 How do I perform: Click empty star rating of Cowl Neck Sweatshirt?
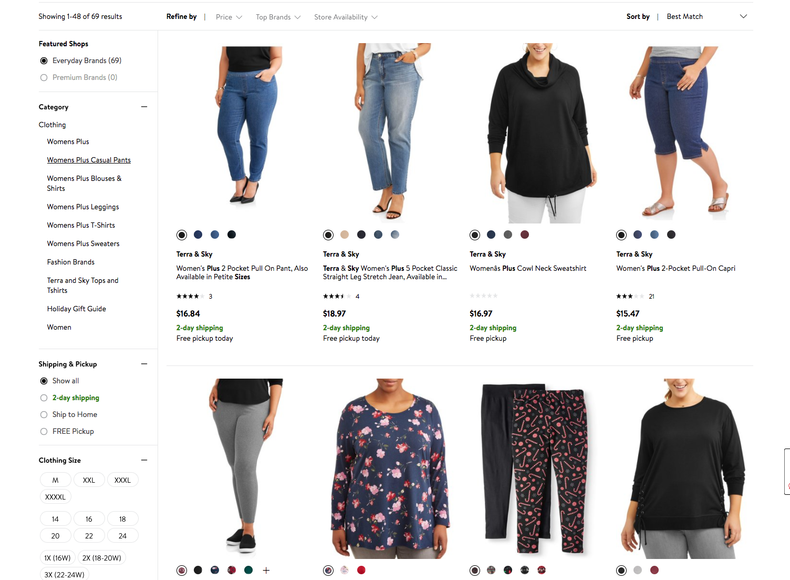[x=483, y=297]
